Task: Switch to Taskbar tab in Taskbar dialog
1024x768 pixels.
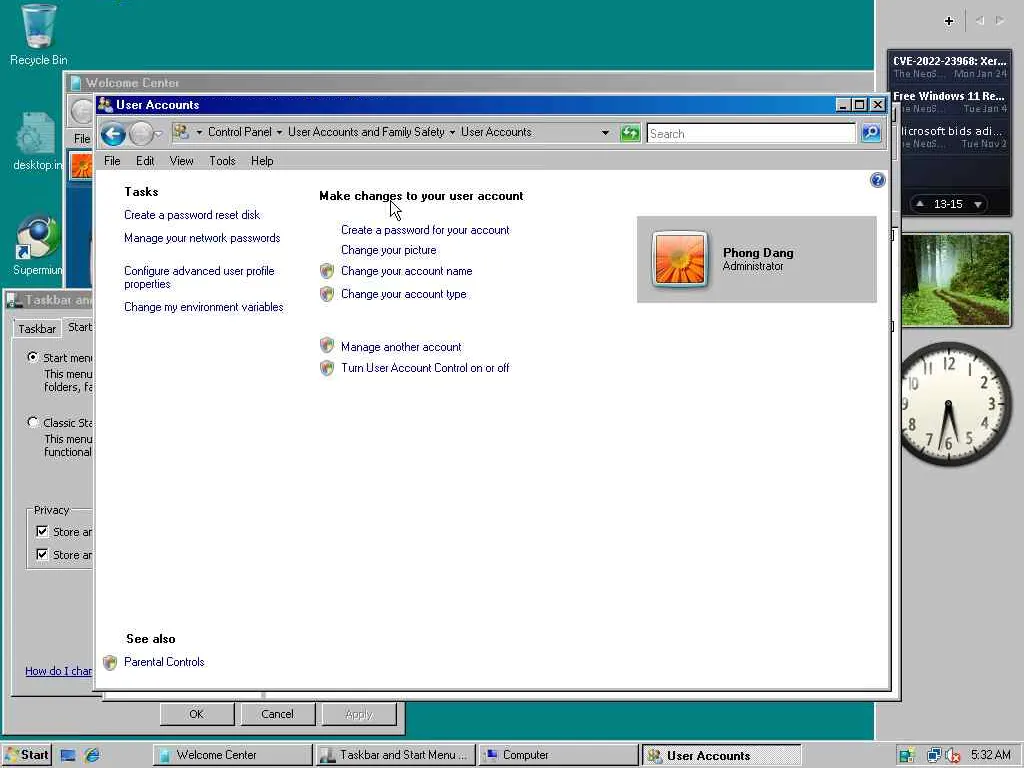Action: point(37,328)
